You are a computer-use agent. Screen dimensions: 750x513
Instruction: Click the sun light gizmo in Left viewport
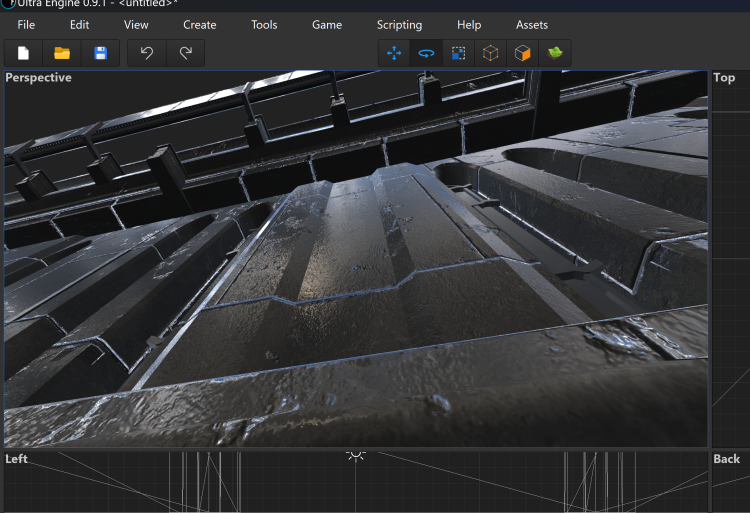point(355,455)
